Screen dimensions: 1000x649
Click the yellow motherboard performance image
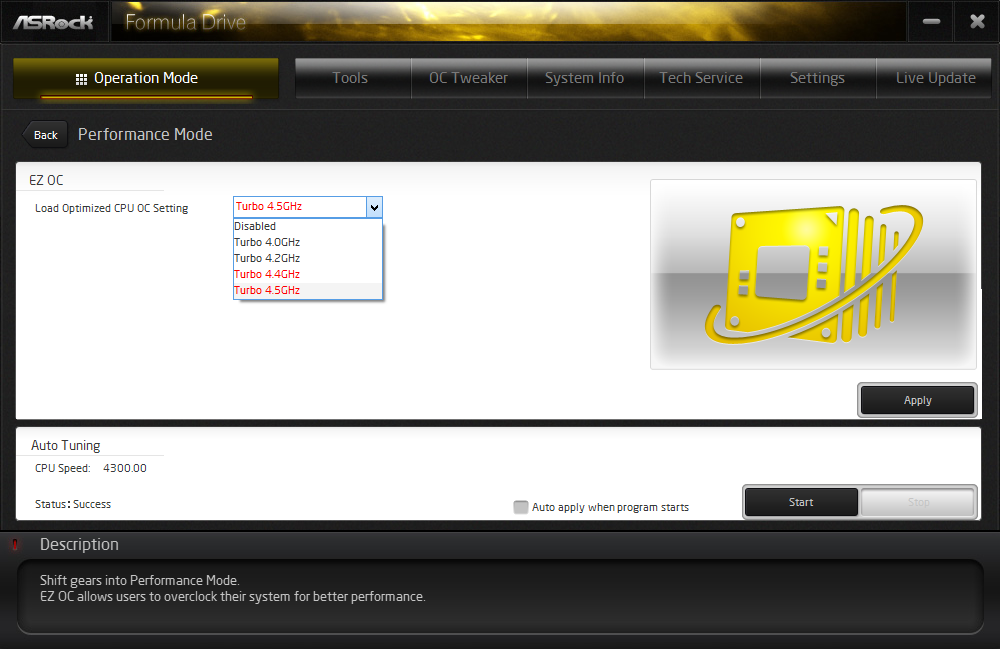[813, 274]
